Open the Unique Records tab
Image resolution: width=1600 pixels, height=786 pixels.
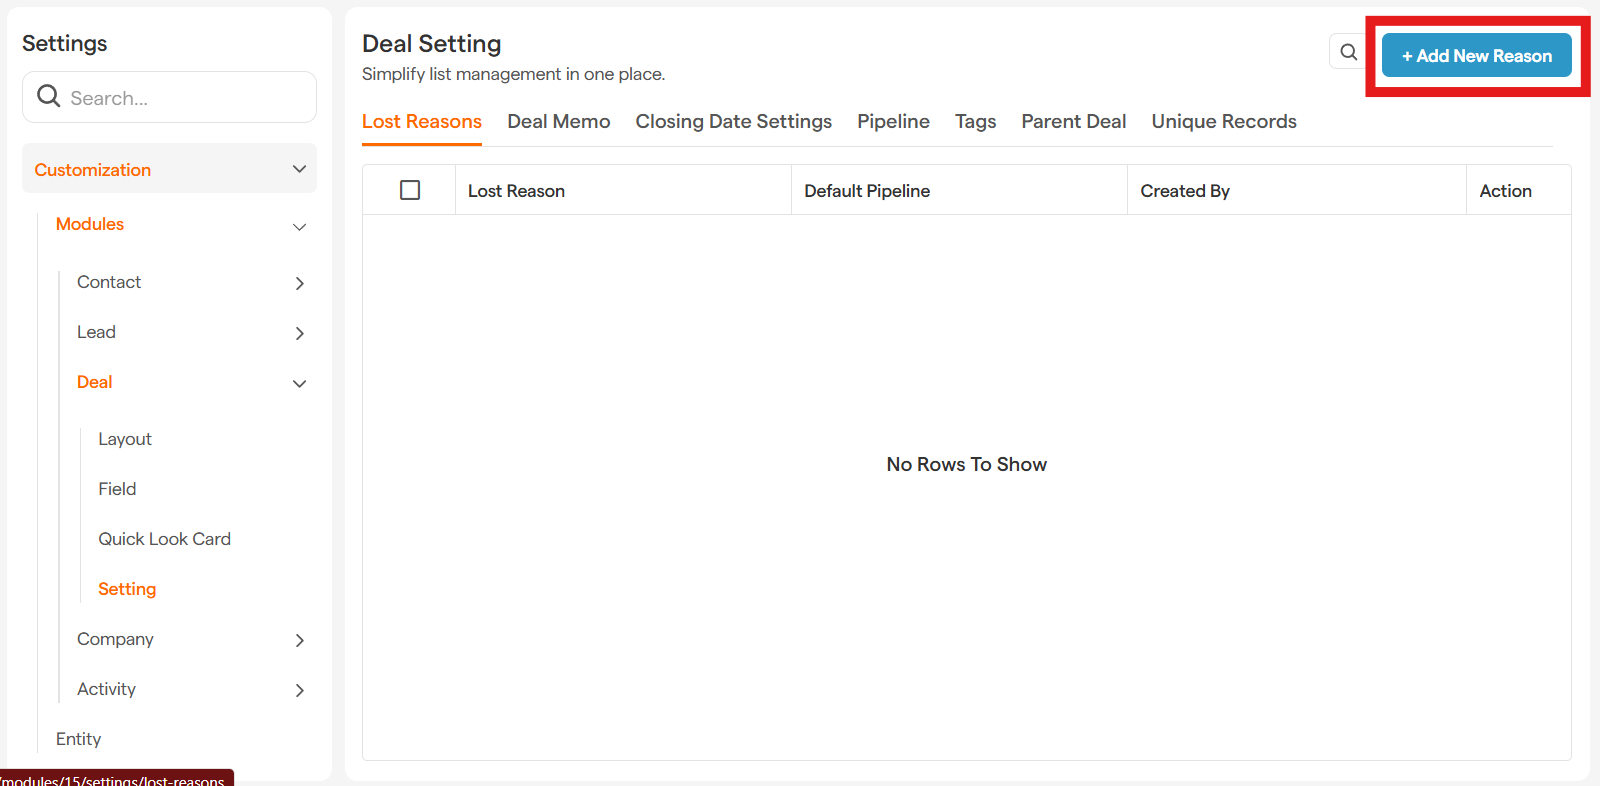1223,122
